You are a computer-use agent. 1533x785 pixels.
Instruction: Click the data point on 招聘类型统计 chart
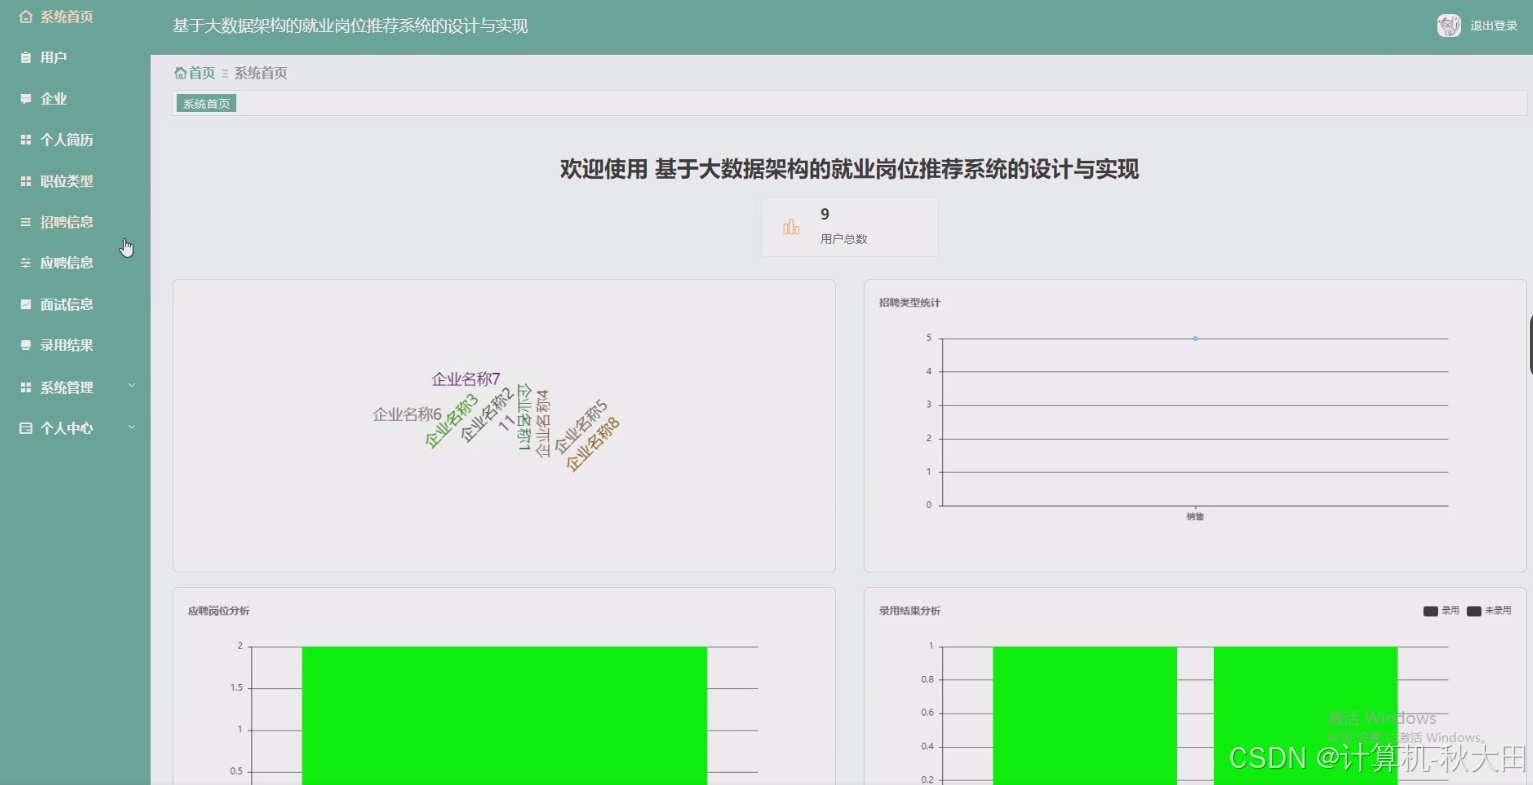[1195, 338]
